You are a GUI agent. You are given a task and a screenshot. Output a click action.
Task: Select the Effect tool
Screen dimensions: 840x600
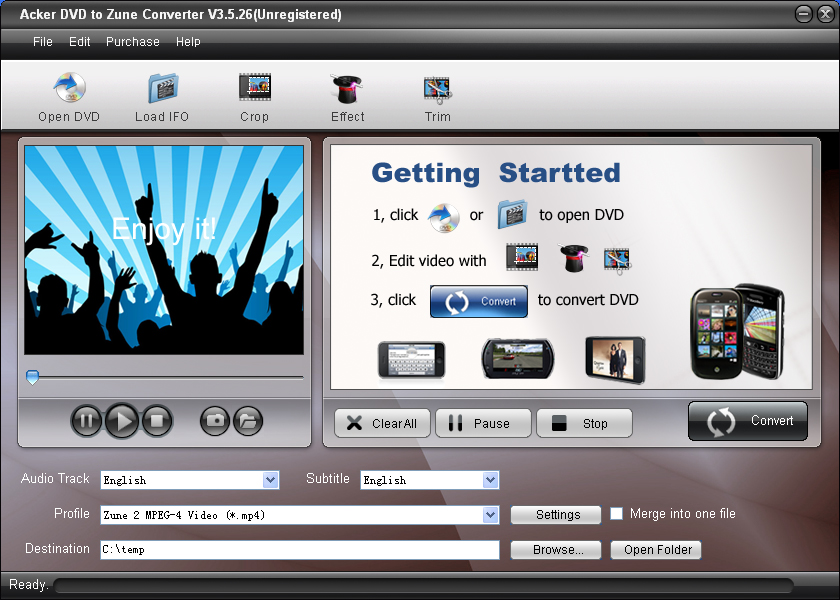coord(346,95)
